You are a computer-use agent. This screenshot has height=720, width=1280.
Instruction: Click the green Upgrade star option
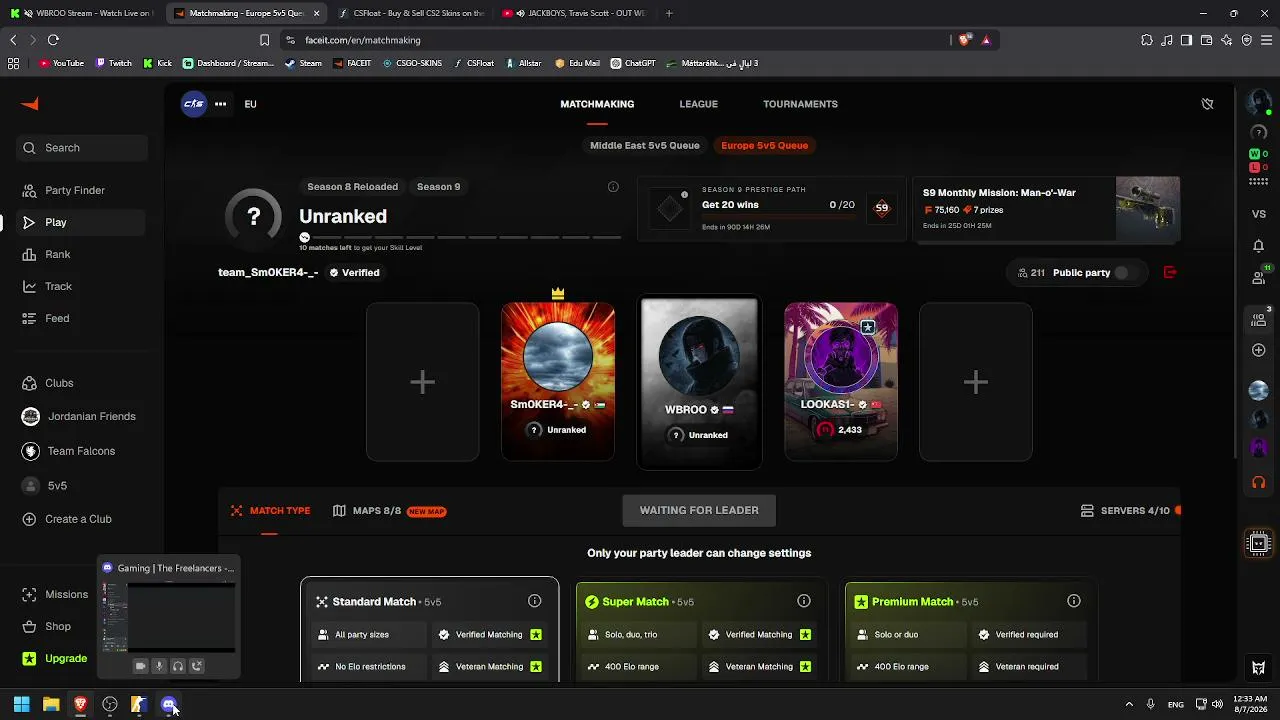(55, 658)
